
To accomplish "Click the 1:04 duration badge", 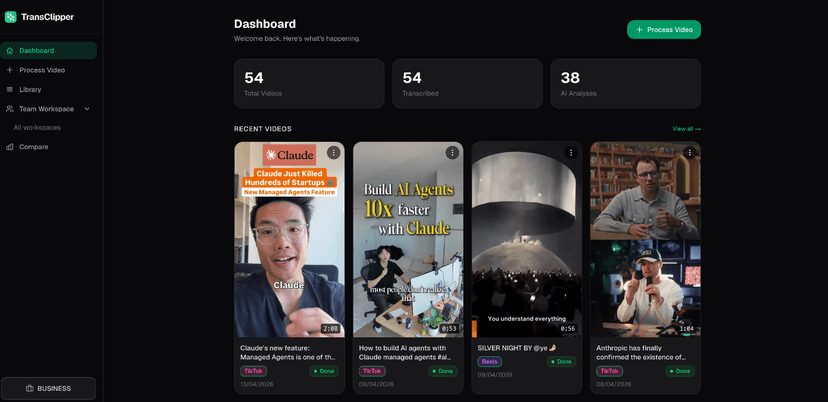I will click(686, 329).
